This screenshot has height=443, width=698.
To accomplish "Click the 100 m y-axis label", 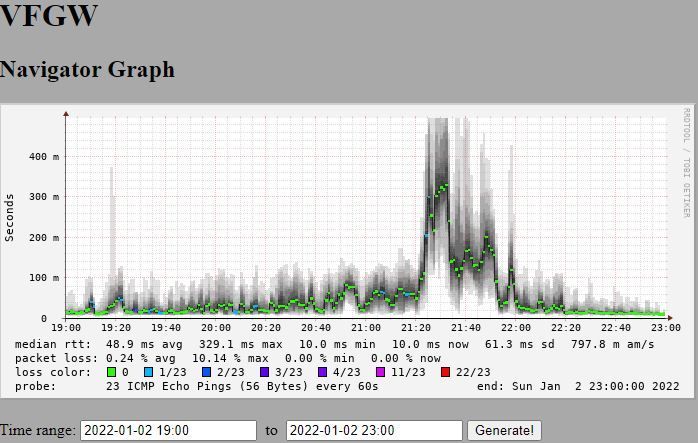I will [44, 278].
